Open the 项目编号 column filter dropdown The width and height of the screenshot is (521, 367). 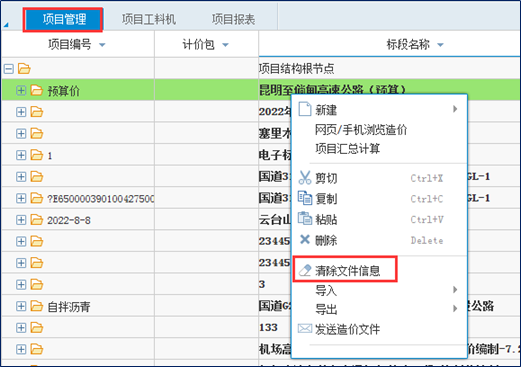click(102, 45)
